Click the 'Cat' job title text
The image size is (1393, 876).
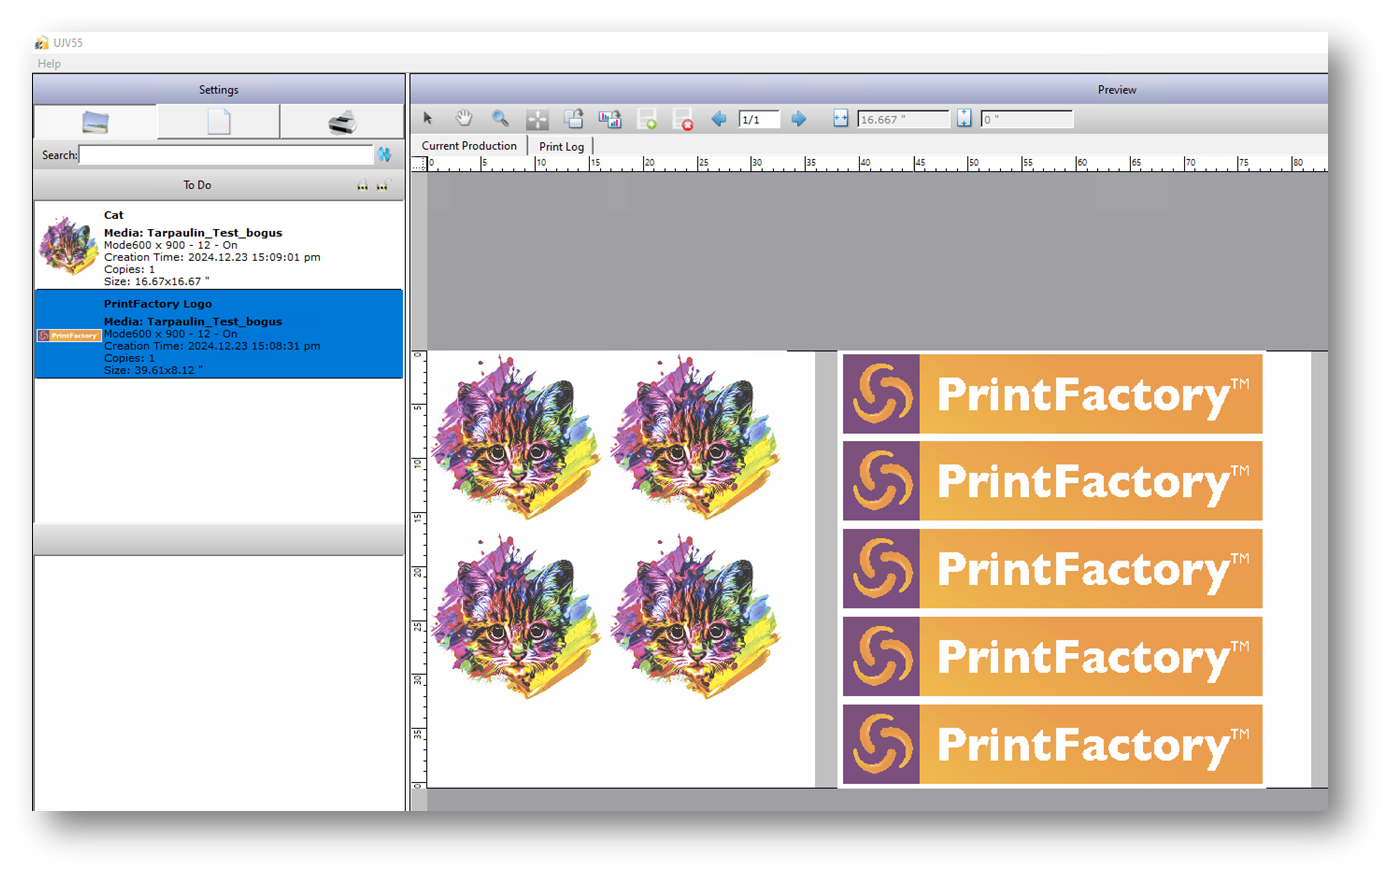pos(114,215)
